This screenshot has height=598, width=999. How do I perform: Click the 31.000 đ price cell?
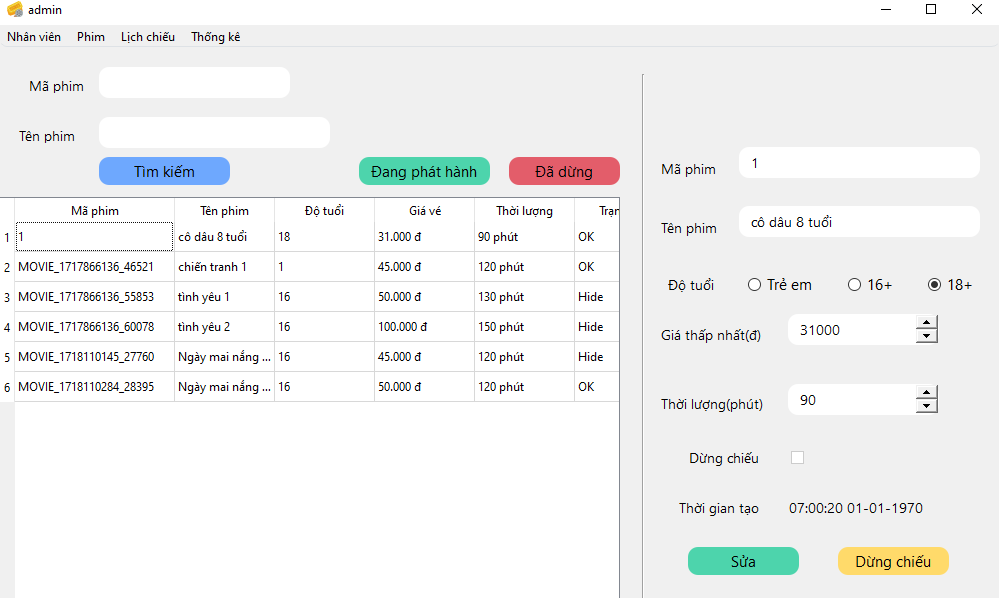coord(424,237)
